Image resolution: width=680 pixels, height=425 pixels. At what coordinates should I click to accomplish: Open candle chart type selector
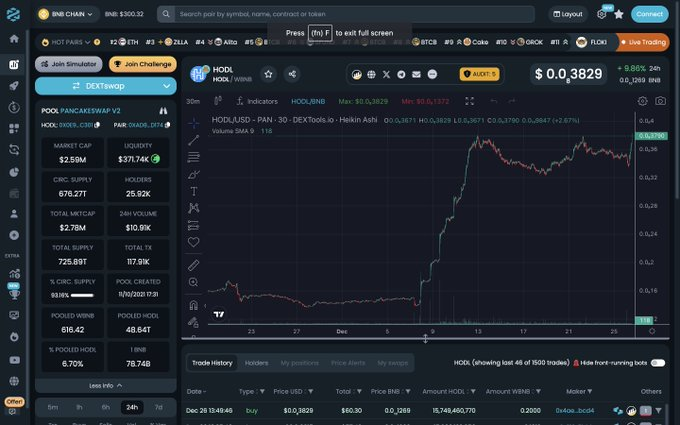pyautogui.click(x=218, y=101)
